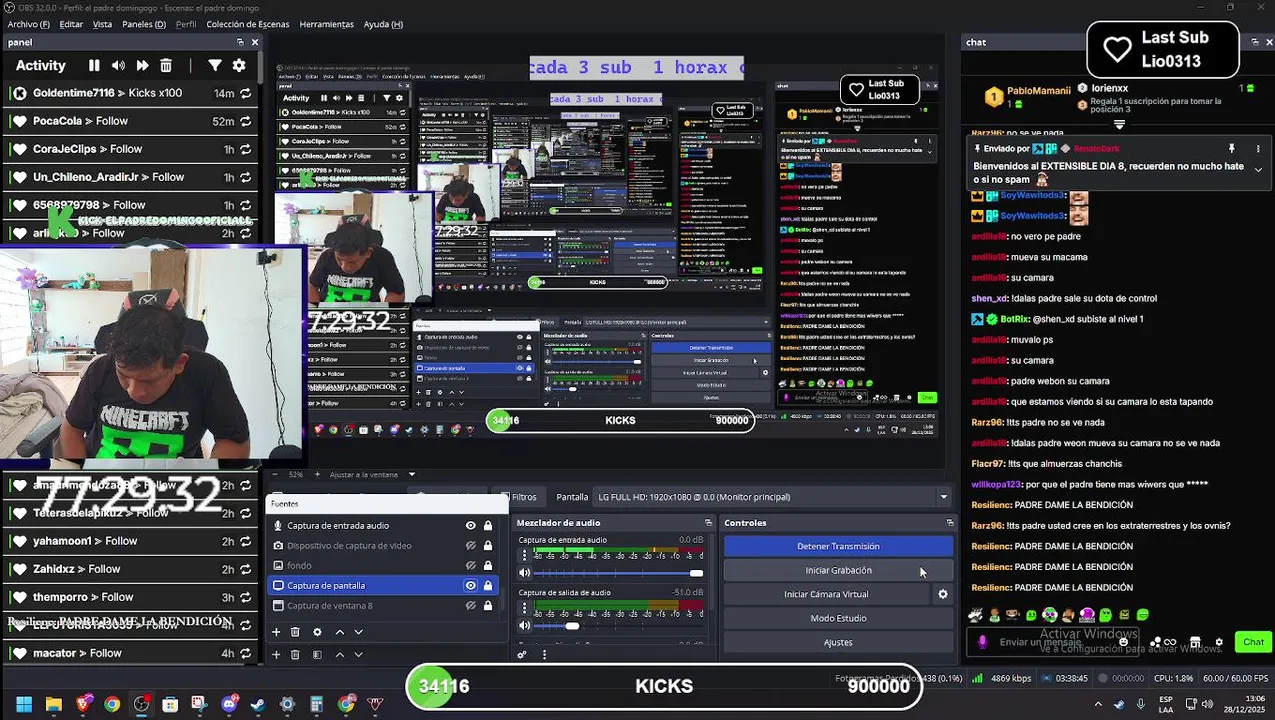This screenshot has width=1275, height=720.
Task: Mute alerts with the Activity speaker icon
Action: (118, 65)
